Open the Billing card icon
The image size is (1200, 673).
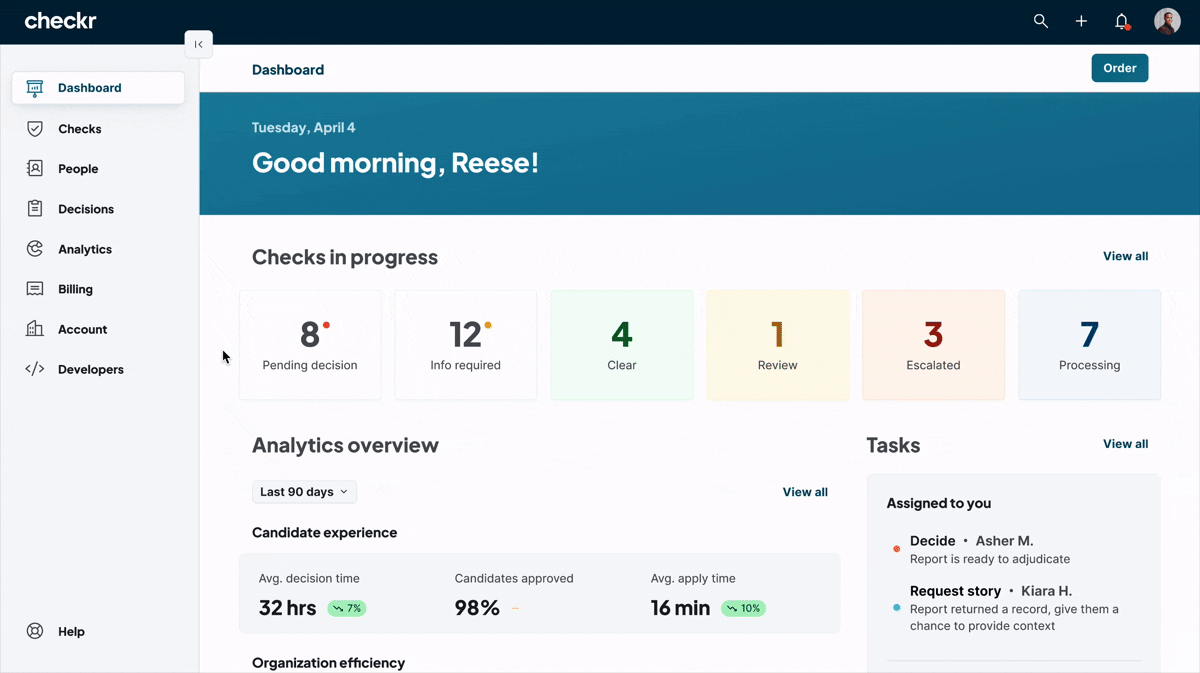pyautogui.click(x=34, y=288)
